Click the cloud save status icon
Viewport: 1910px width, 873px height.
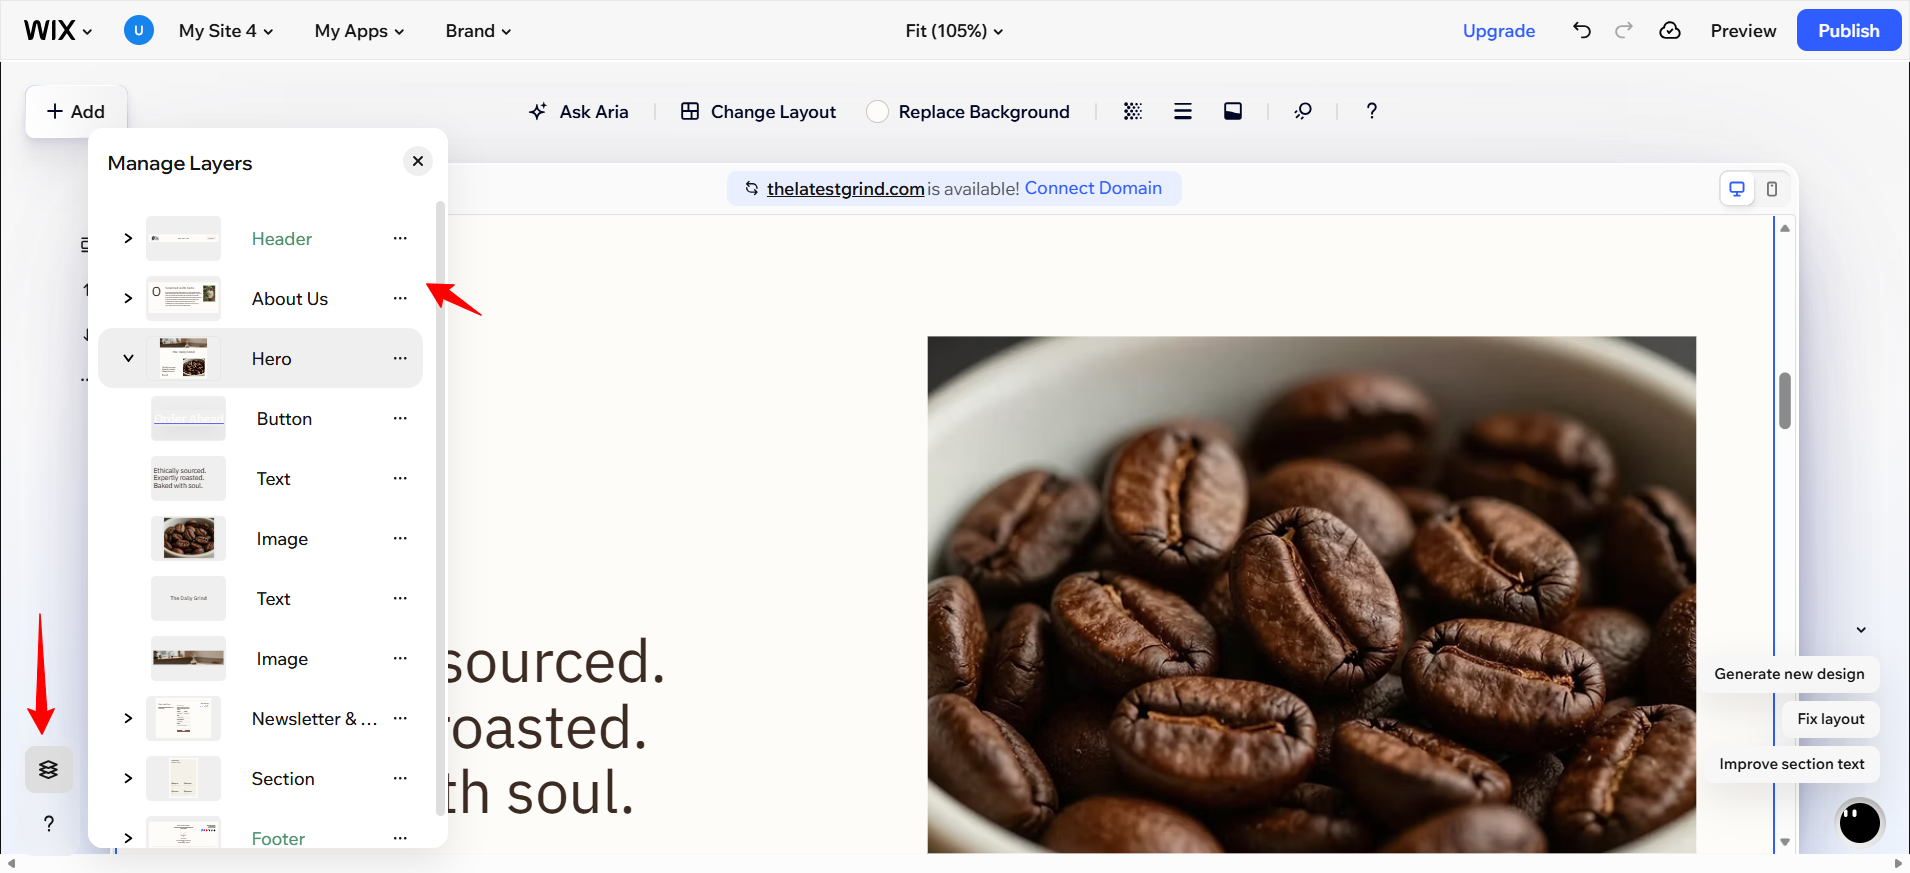[1670, 30]
